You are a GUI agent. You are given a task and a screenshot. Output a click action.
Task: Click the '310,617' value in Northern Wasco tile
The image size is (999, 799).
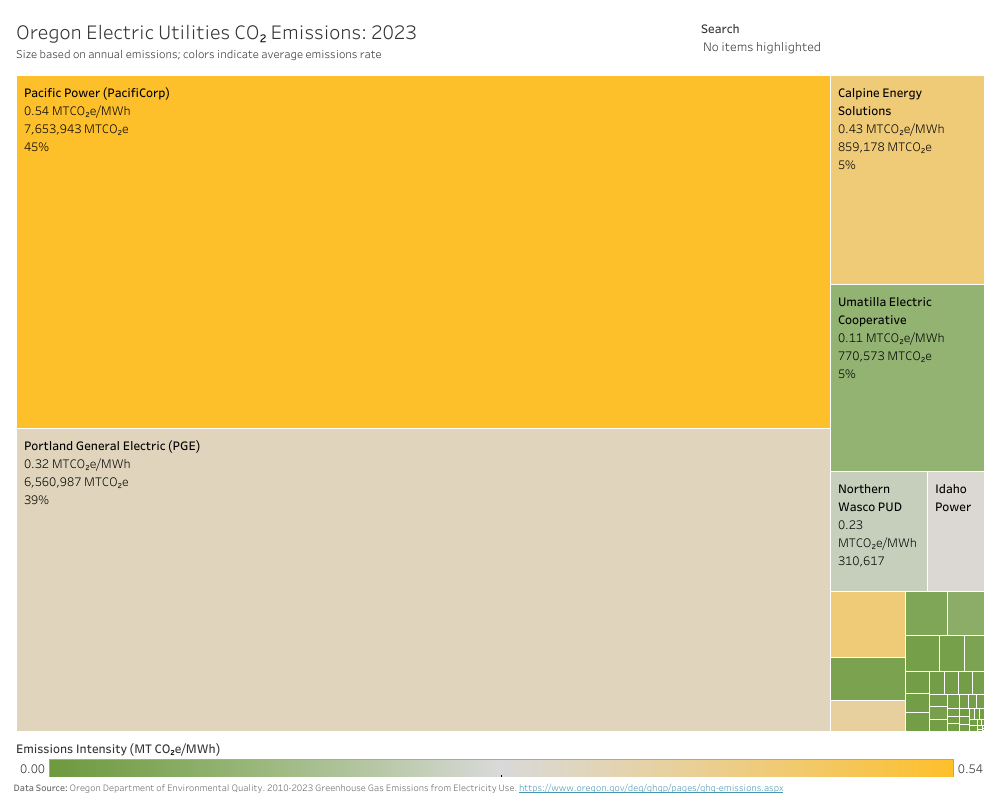click(861, 561)
